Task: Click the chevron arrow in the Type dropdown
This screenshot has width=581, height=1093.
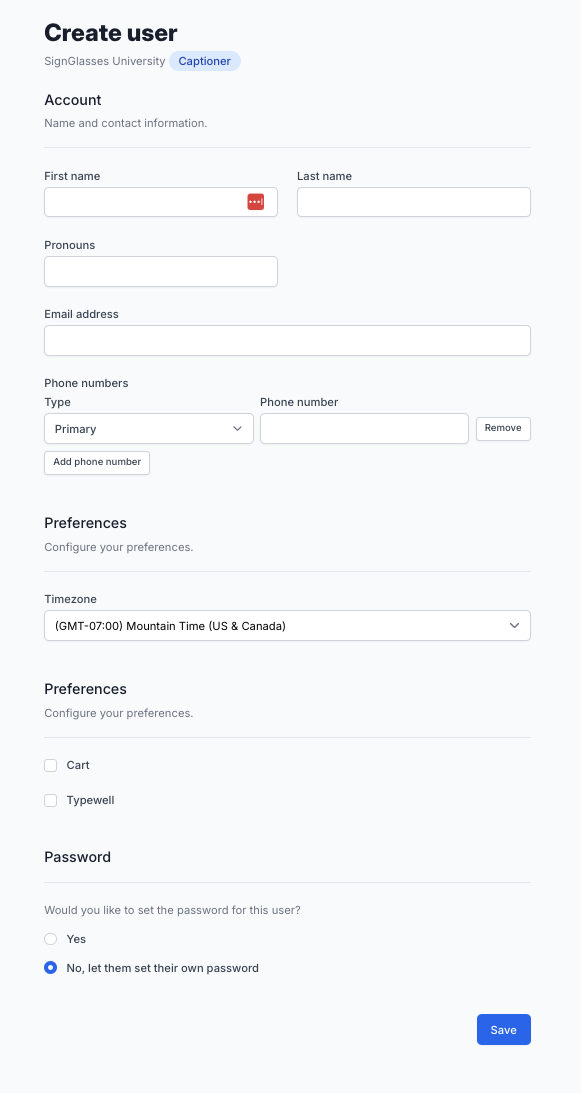Action: tap(238, 429)
